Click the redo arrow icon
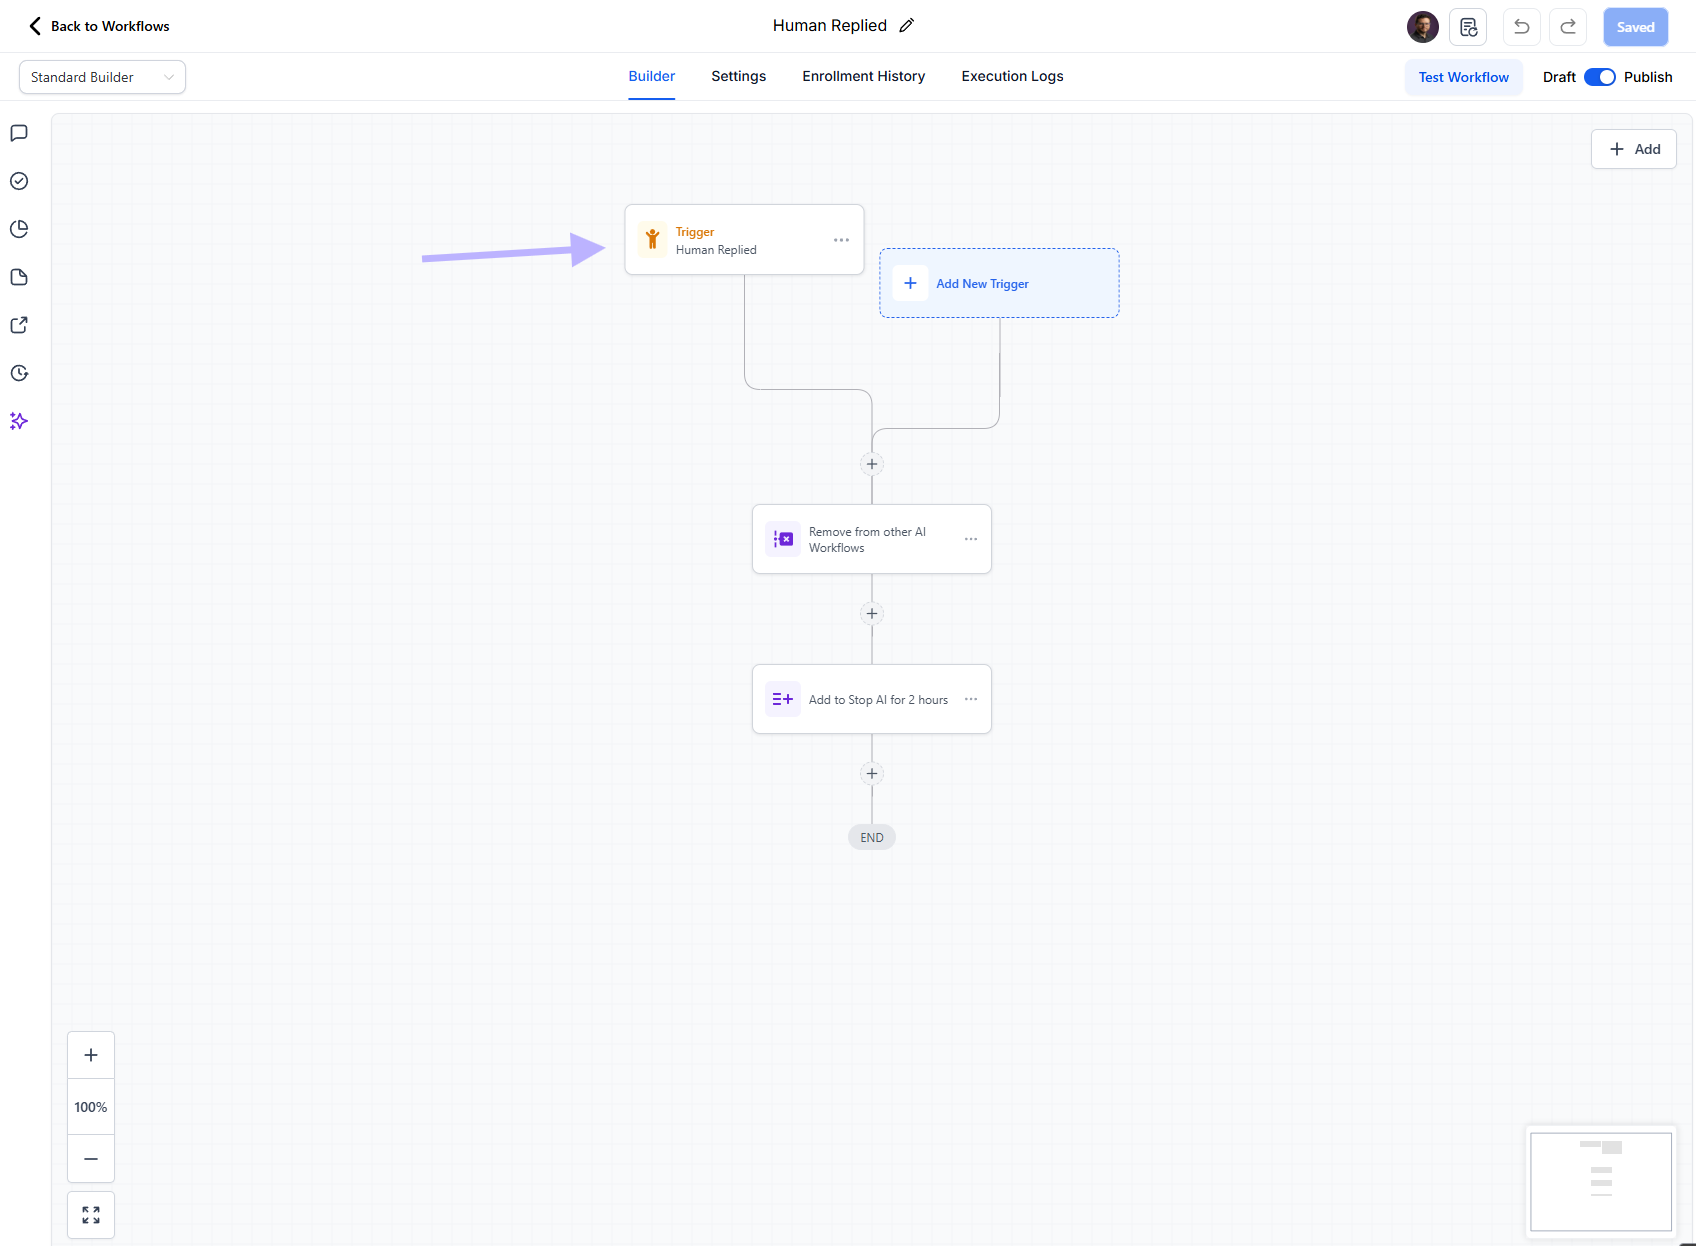1696x1246 pixels. (x=1568, y=26)
